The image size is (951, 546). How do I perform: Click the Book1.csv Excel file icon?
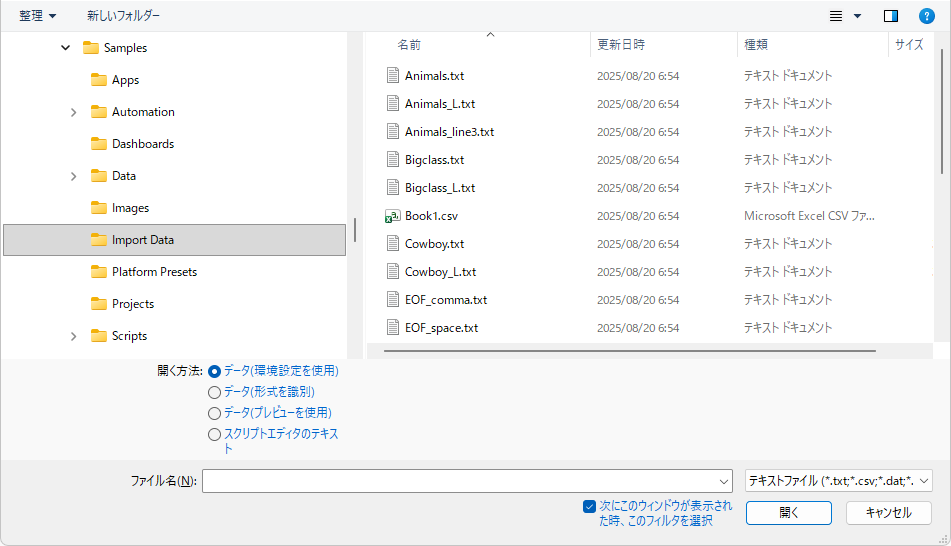coord(393,215)
